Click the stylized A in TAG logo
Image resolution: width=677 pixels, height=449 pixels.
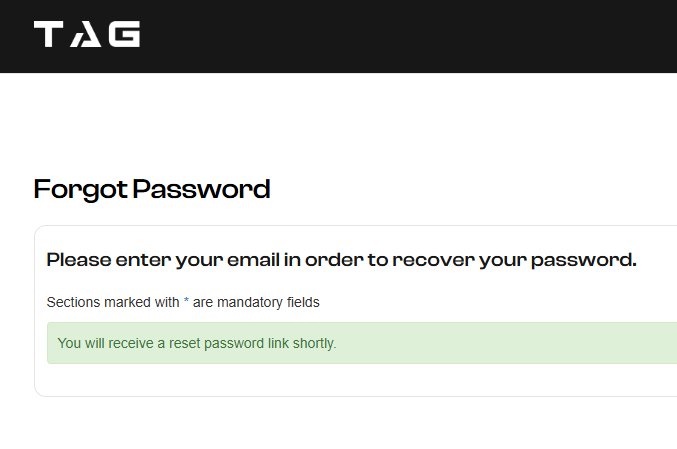tap(86, 34)
